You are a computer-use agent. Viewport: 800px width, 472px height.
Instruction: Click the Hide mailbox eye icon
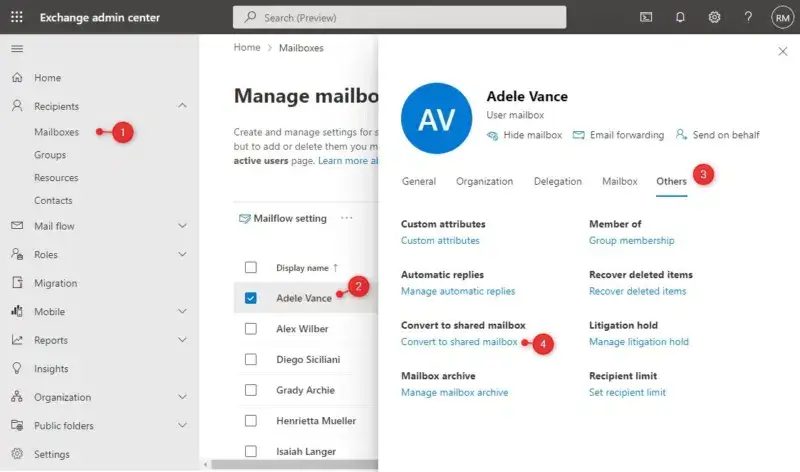click(492, 135)
